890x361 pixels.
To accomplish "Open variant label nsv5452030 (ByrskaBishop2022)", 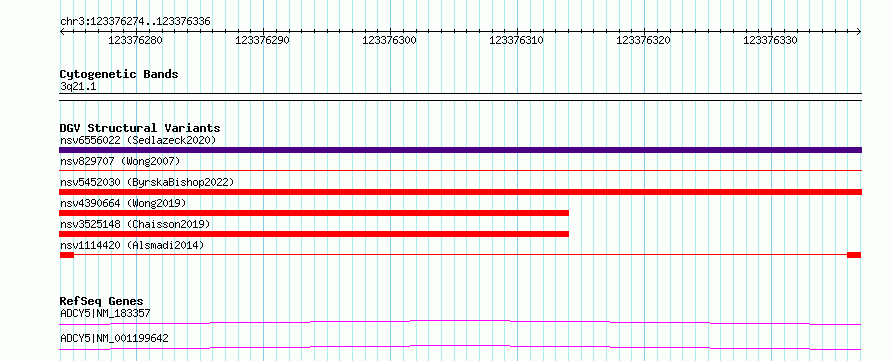I will (x=147, y=182).
